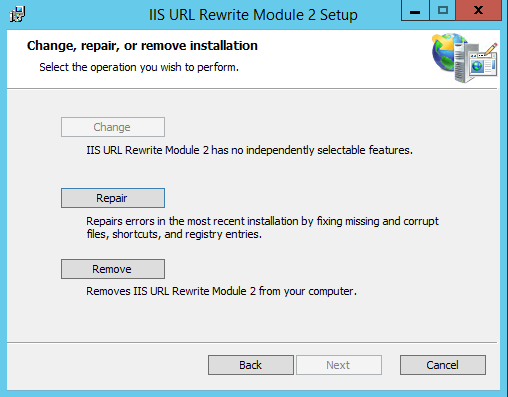Go Back to the previous setup page
This screenshot has width=508, height=397.
tap(251, 365)
